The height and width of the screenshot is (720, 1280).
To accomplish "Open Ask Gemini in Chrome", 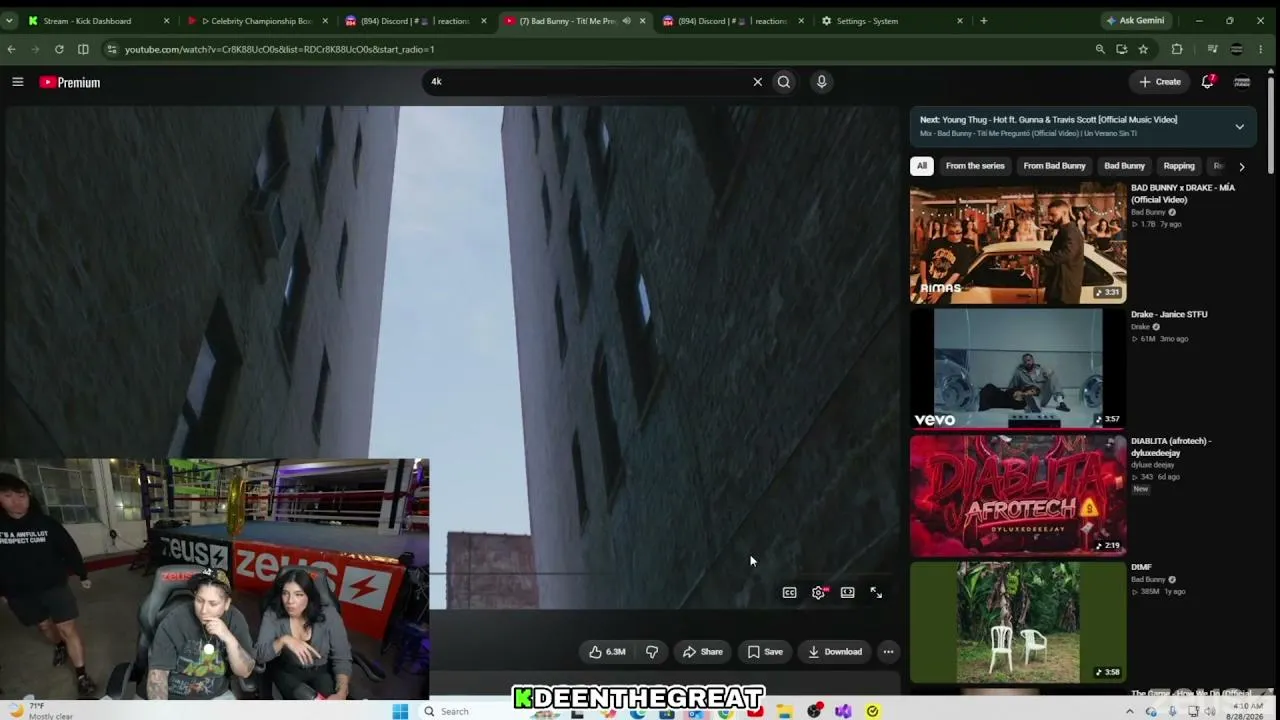I will [1135, 21].
